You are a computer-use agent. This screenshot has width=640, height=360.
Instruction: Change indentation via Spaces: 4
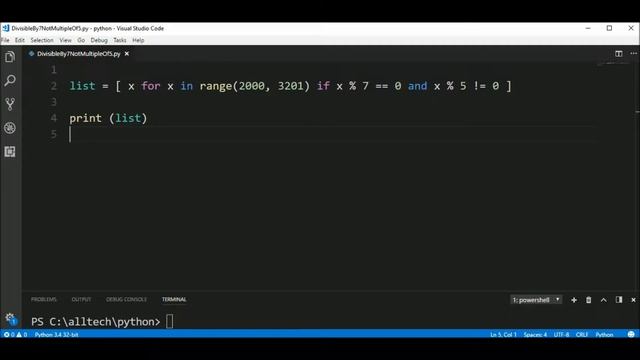point(535,334)
